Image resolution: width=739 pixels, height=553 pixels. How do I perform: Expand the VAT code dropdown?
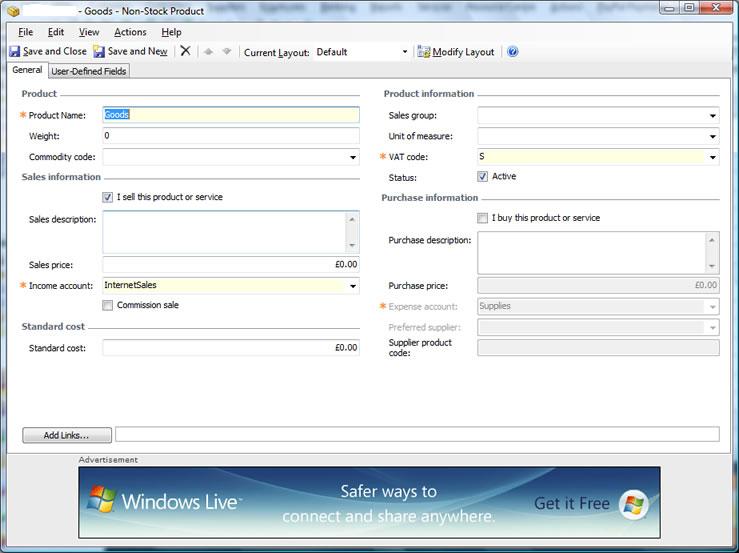713,157
